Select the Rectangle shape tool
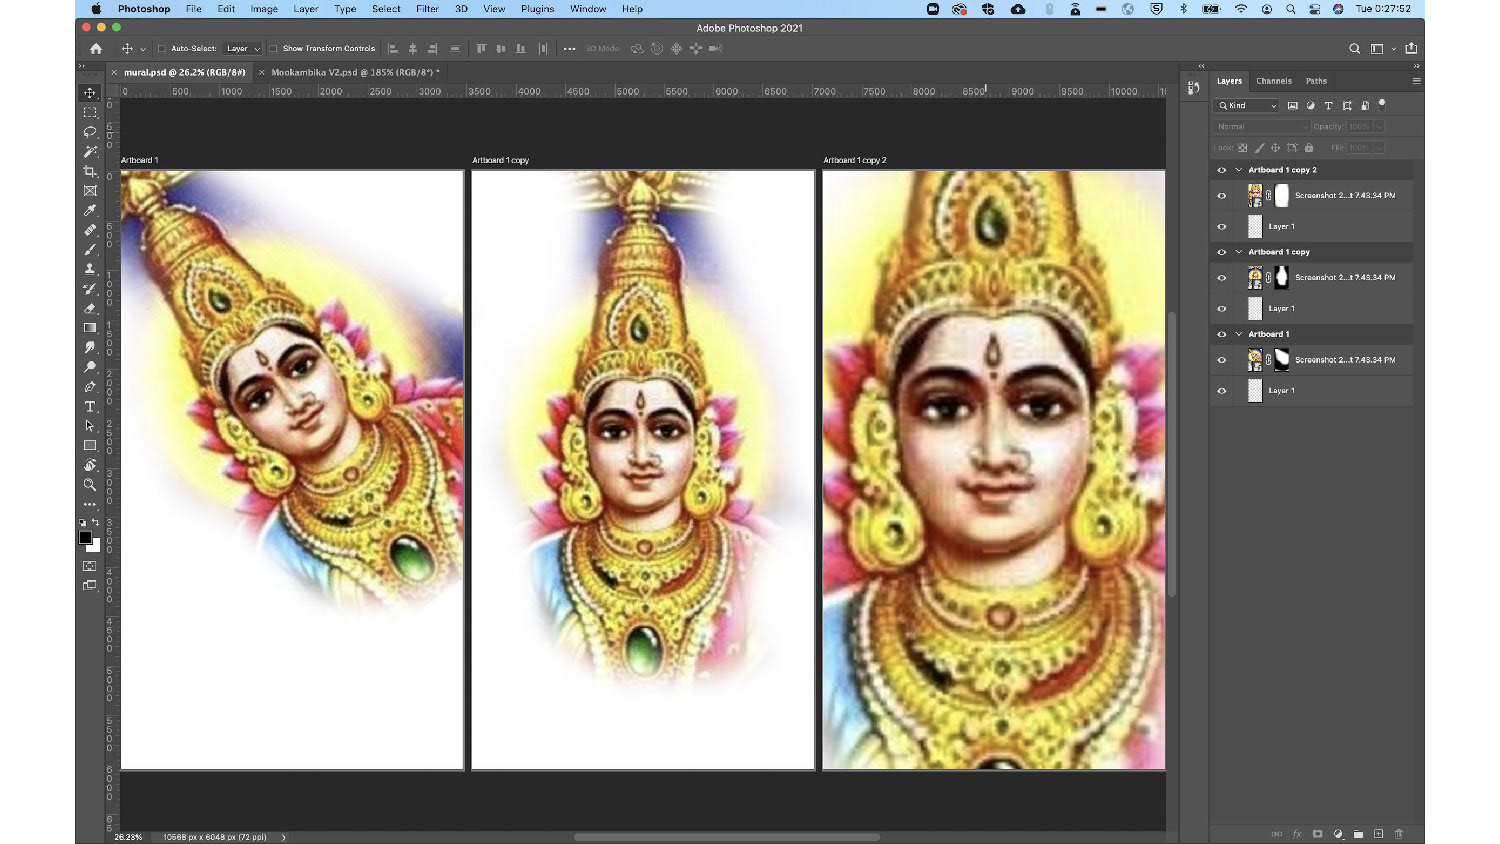Image resolution: width=1500 pixels, height=844 pixels. 90,445
